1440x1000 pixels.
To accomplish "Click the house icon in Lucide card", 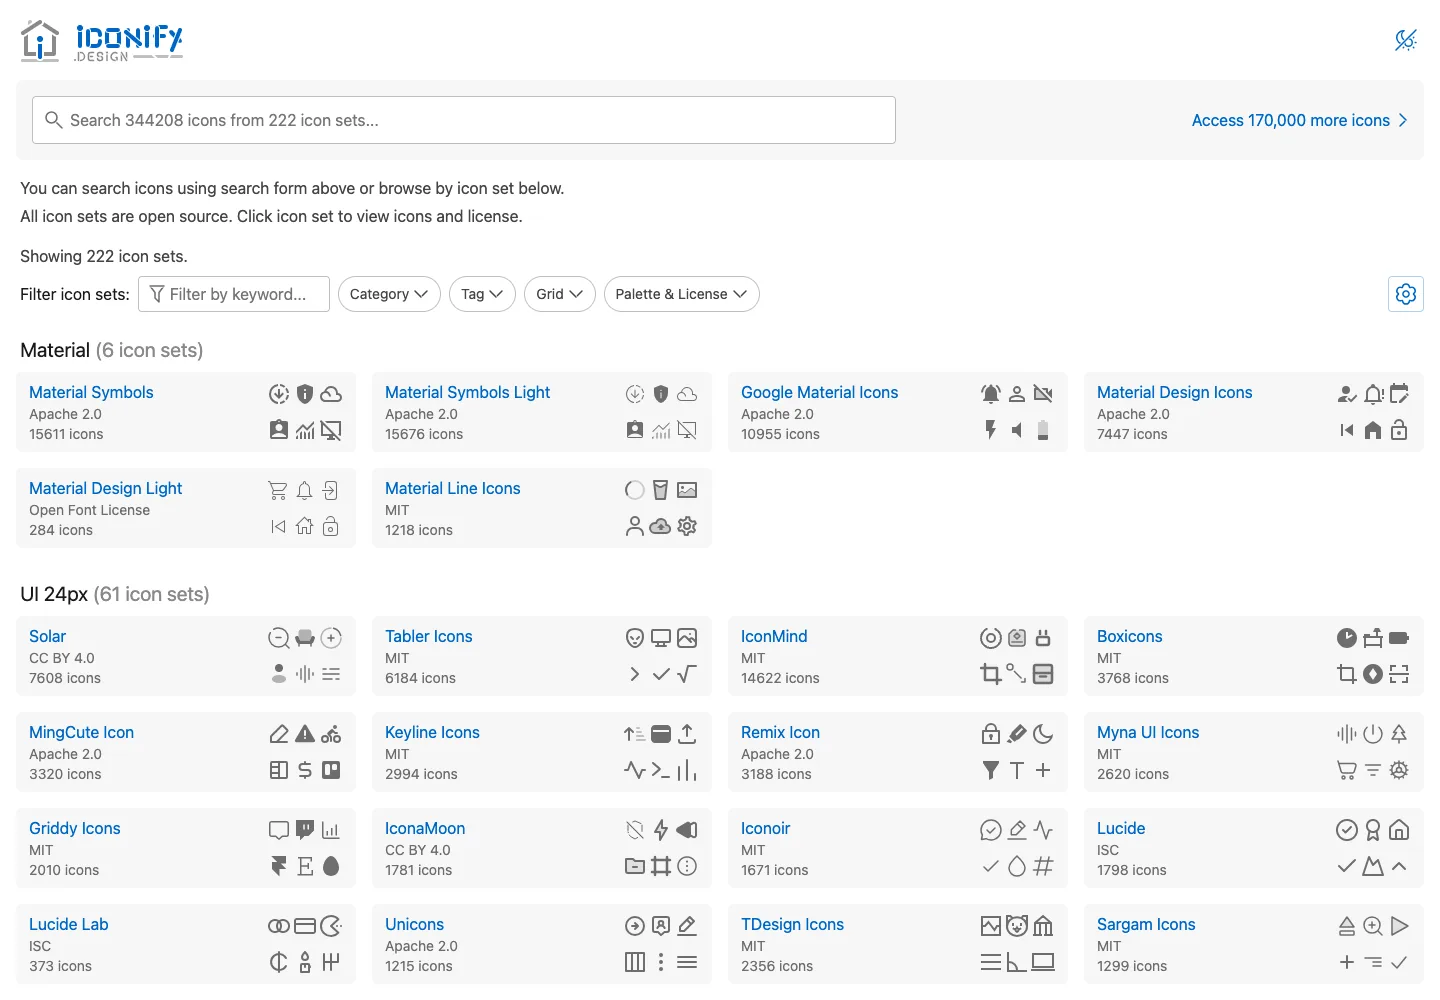I will tap(1399, 830).
